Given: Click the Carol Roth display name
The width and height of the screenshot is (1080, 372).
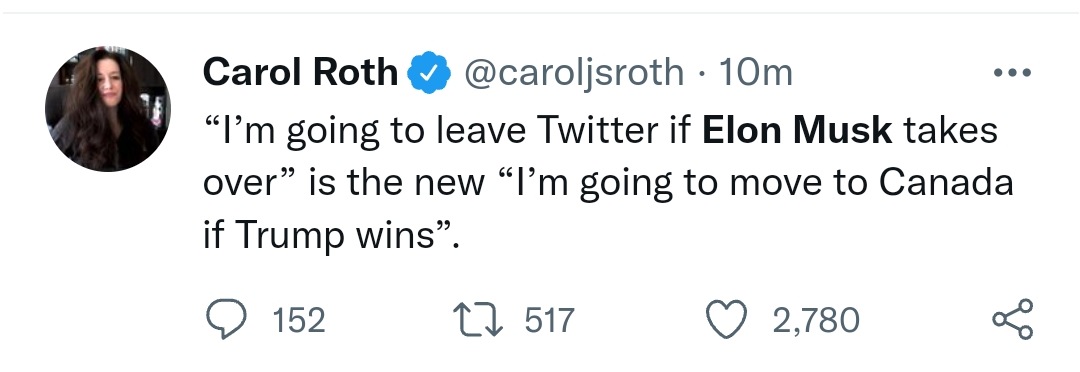Looking at the screenshot, I should [300, 72].
